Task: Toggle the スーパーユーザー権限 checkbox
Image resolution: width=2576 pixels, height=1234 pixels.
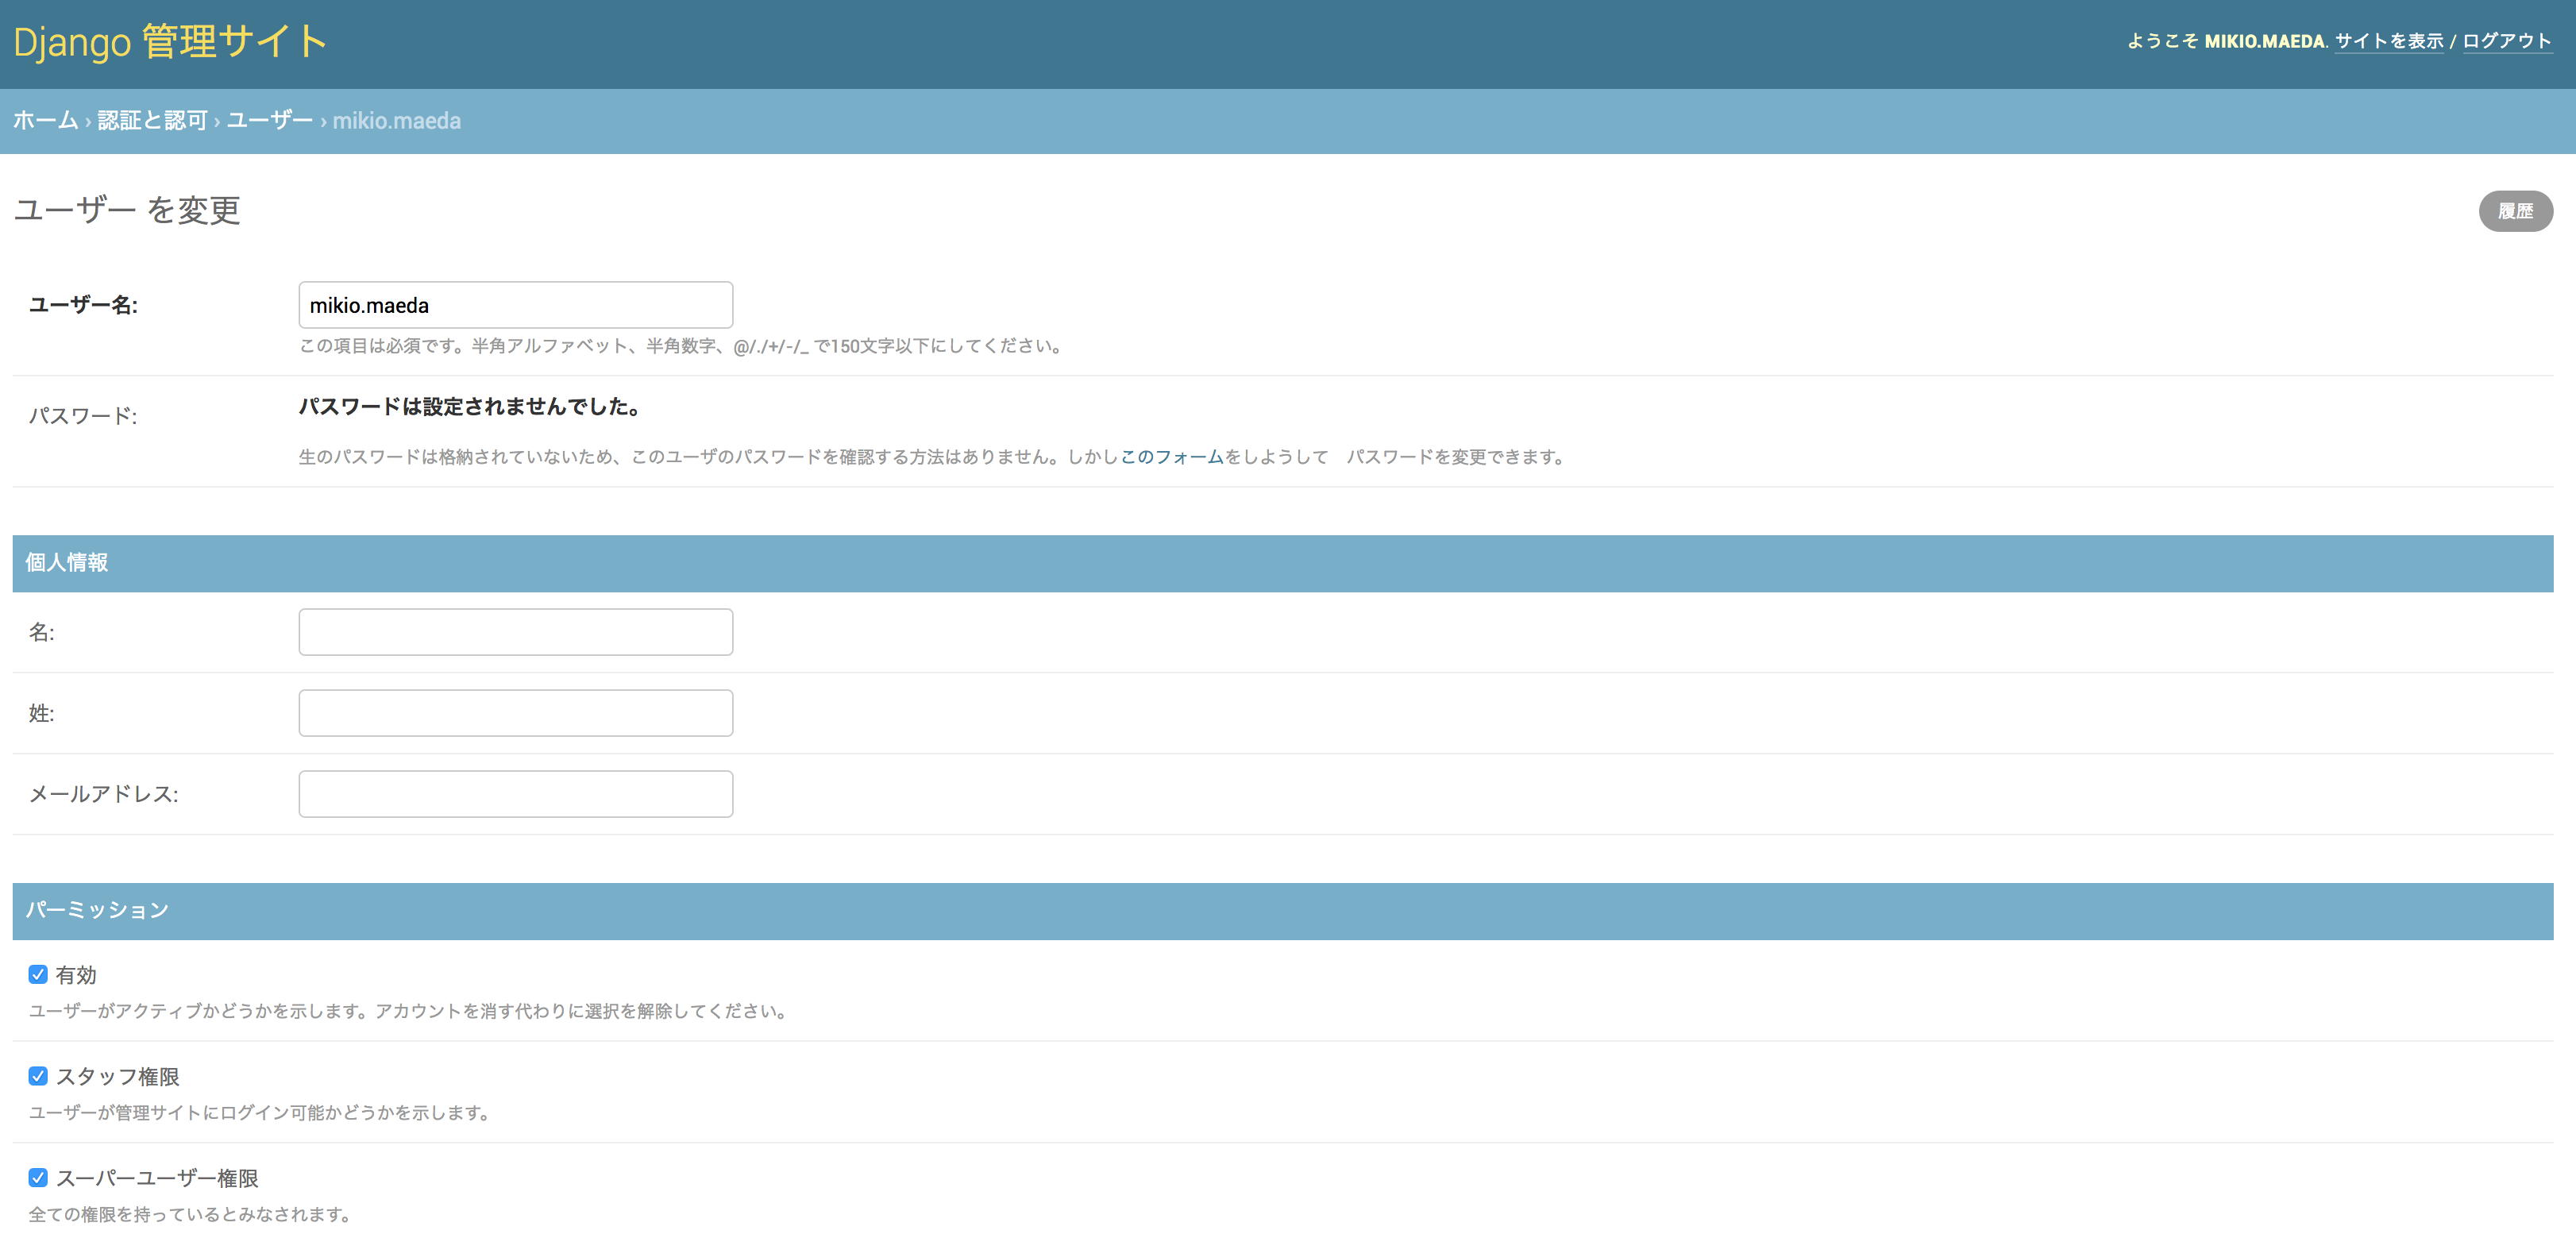Action: click(x=38, y=1178)
